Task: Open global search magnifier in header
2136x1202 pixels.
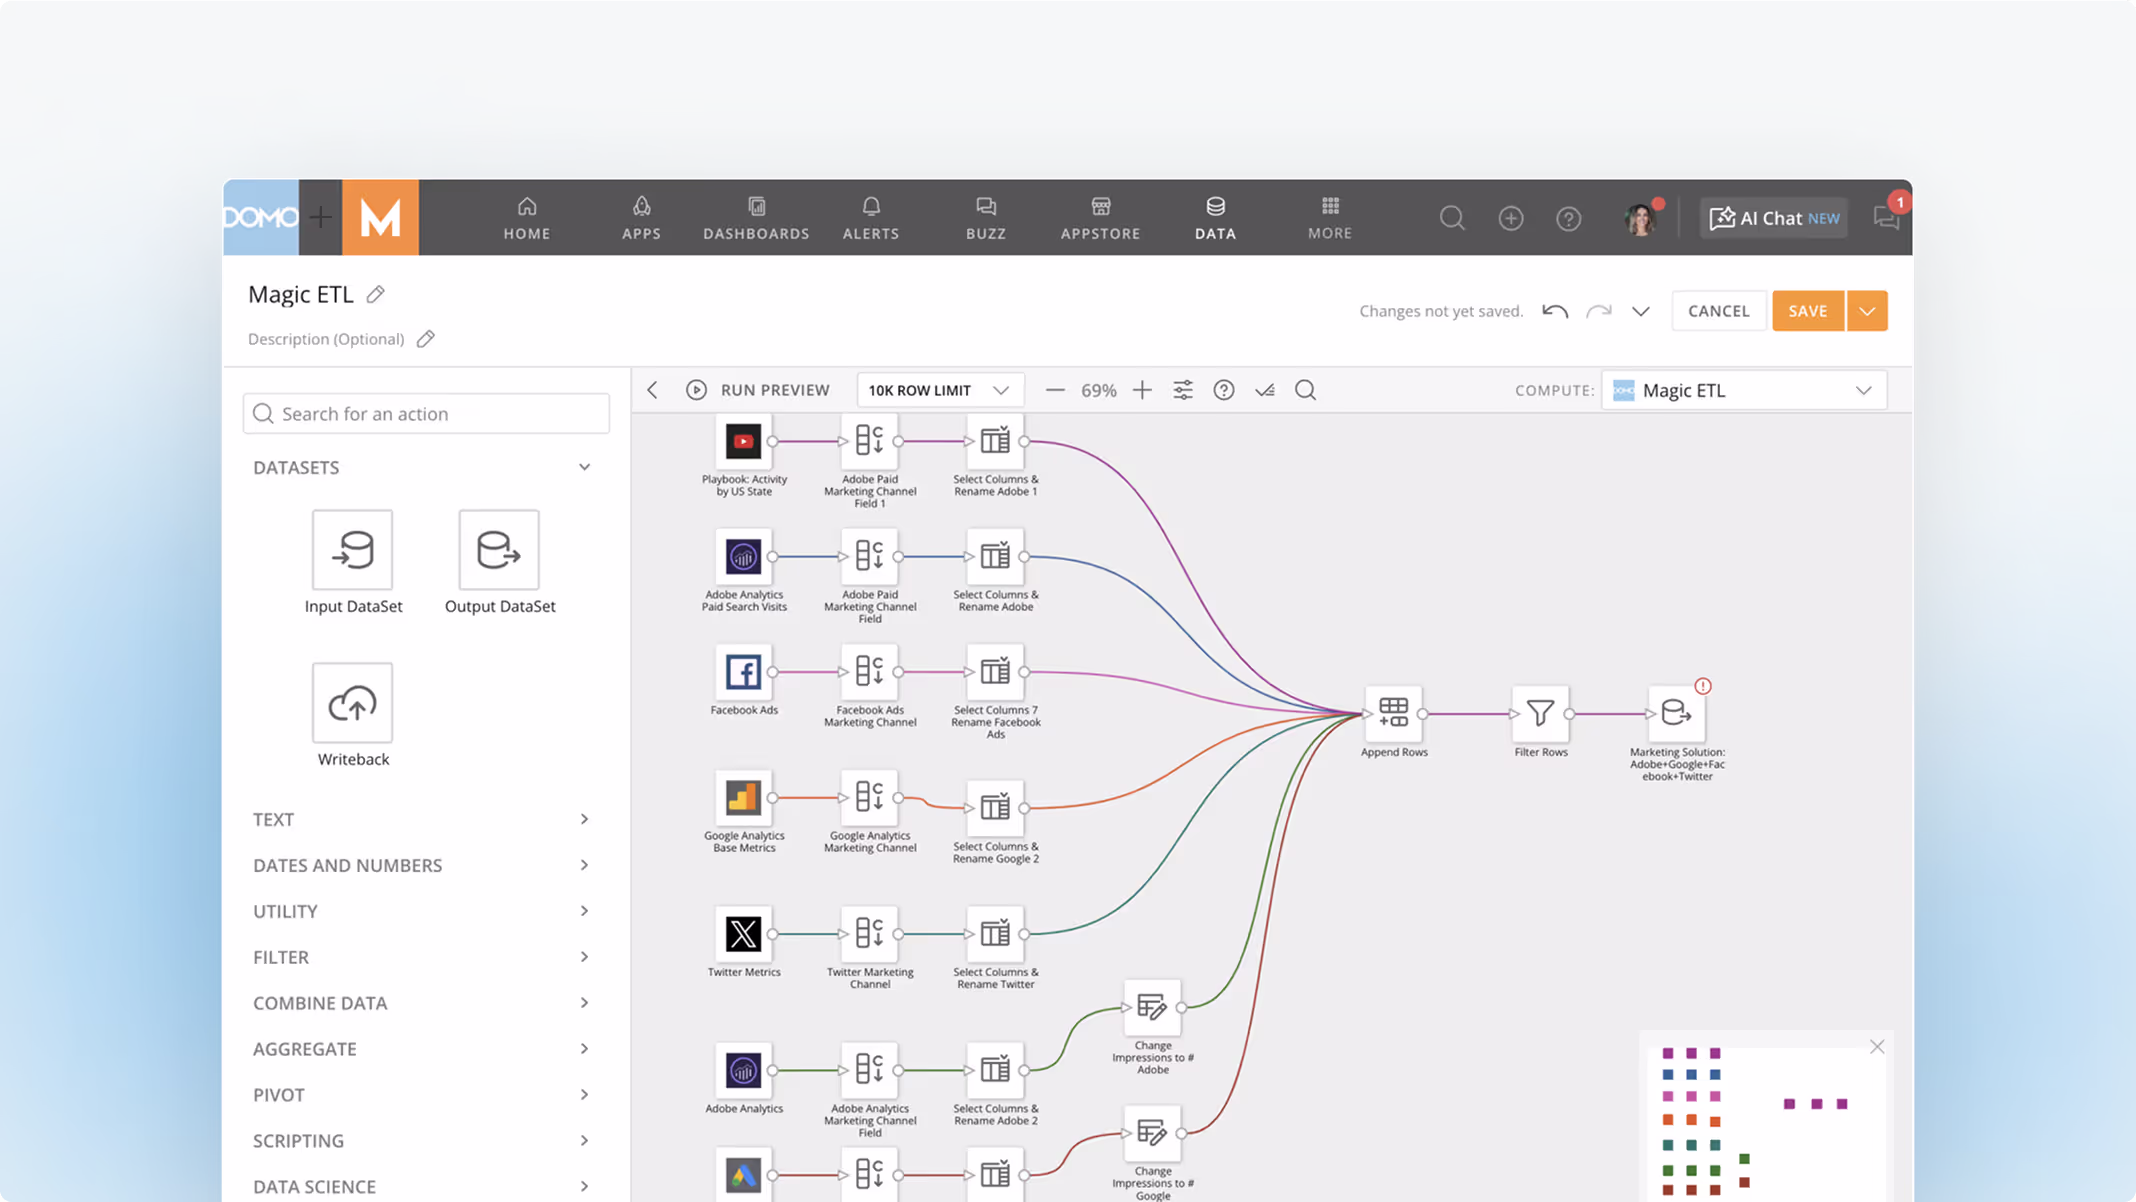Action: pos(1452,218)
